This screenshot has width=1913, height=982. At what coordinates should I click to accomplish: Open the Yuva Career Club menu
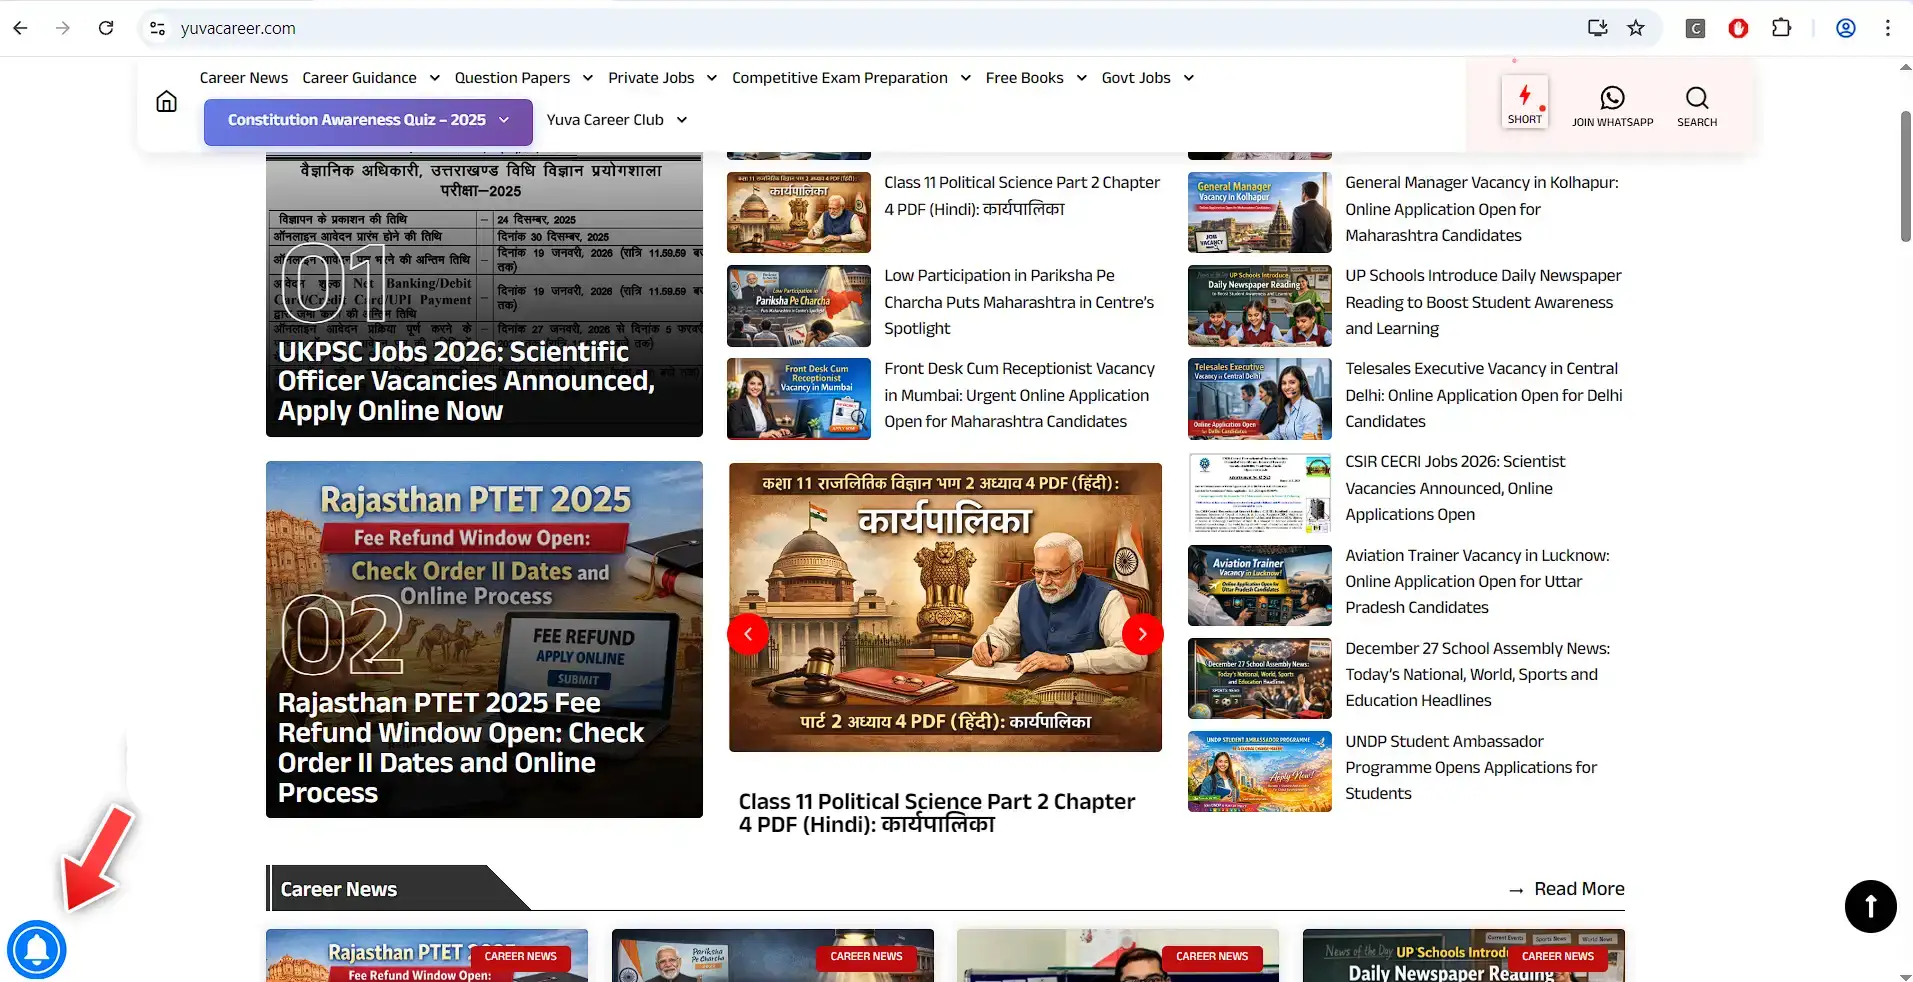coord(616,120)
